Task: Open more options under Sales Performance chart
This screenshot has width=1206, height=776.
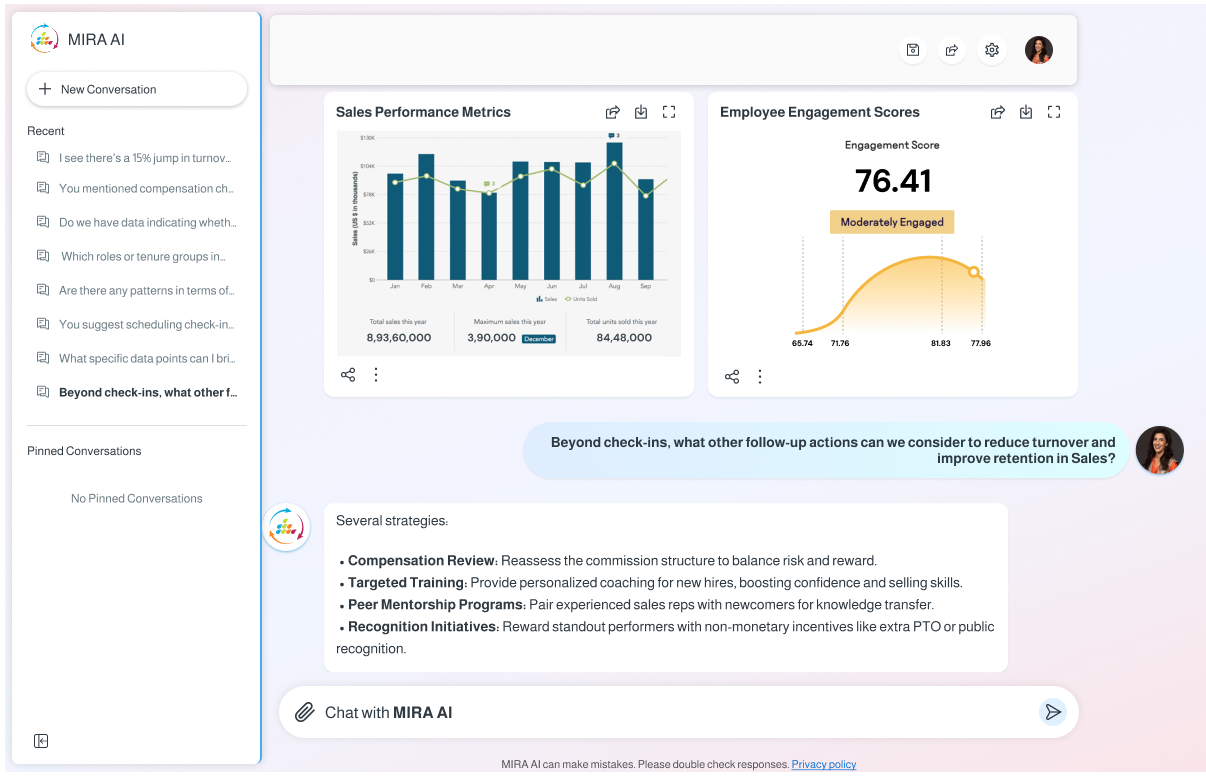Action: pyautogui.click(x=376, y=375)
